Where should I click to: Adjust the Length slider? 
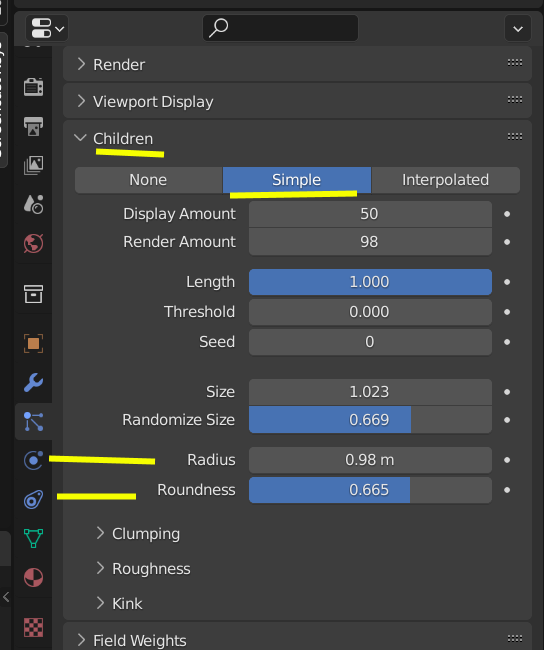(x=370, y=282)
